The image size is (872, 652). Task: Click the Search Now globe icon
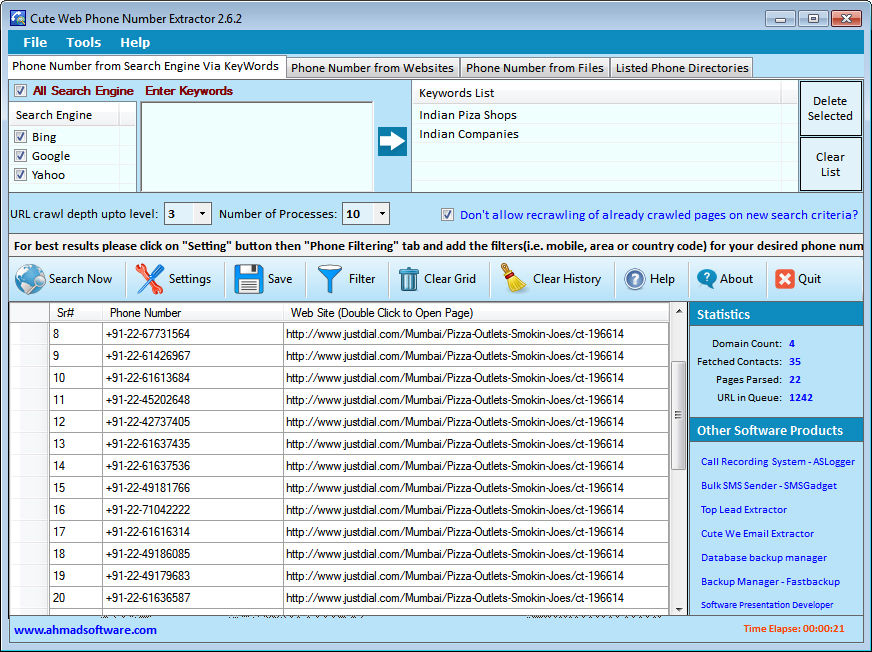(30, 279)
